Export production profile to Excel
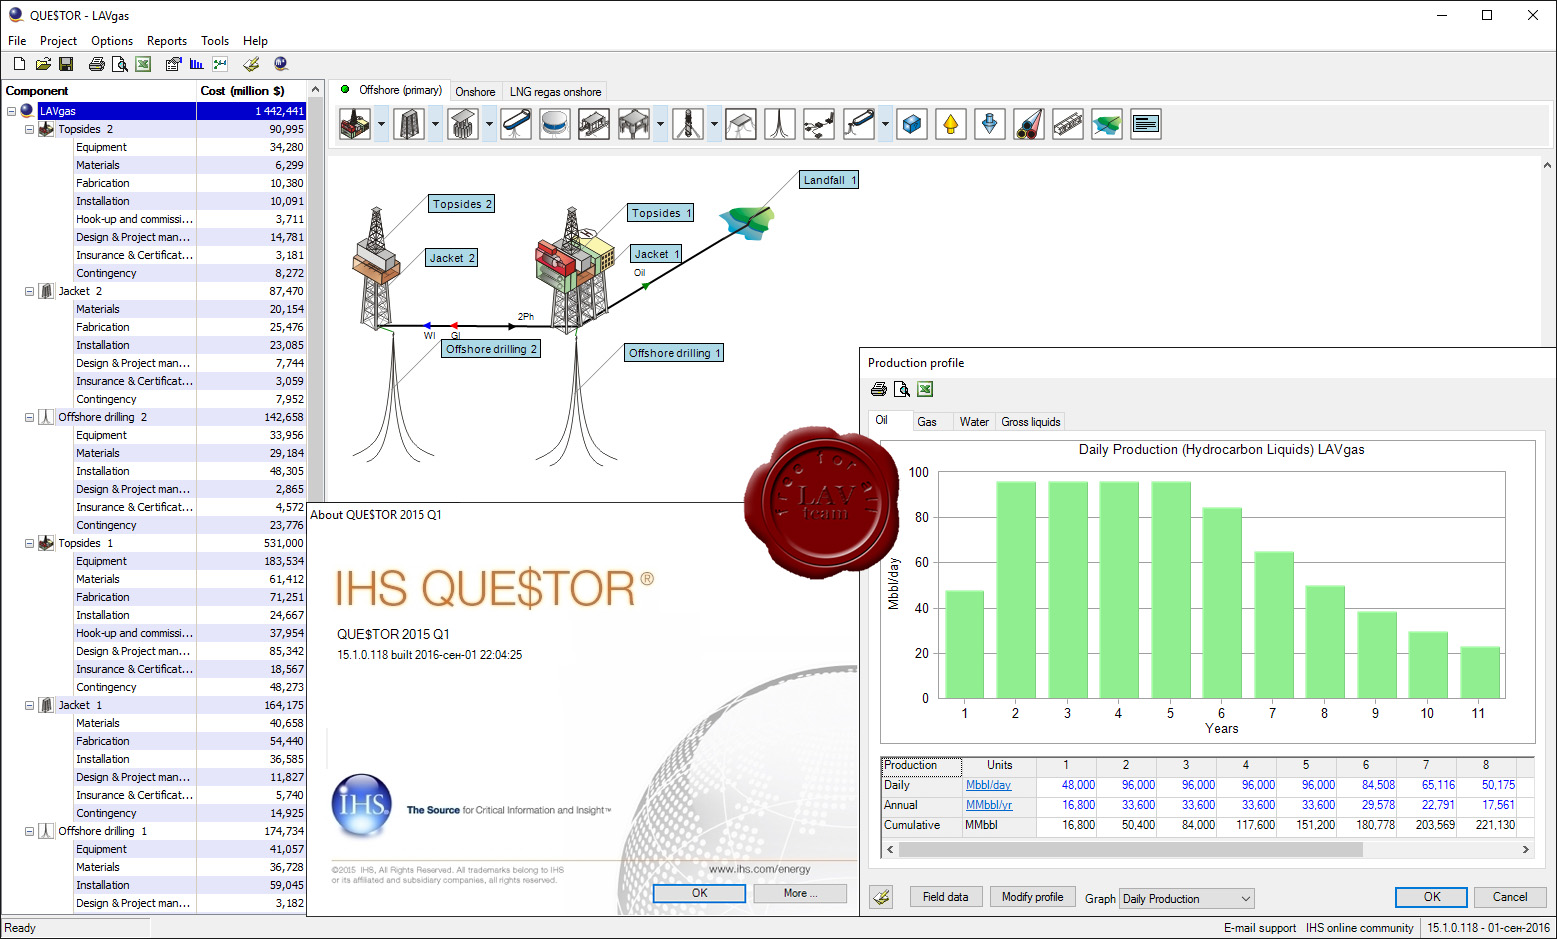This screenshot has width=1557, height=939. click(925, 389)
